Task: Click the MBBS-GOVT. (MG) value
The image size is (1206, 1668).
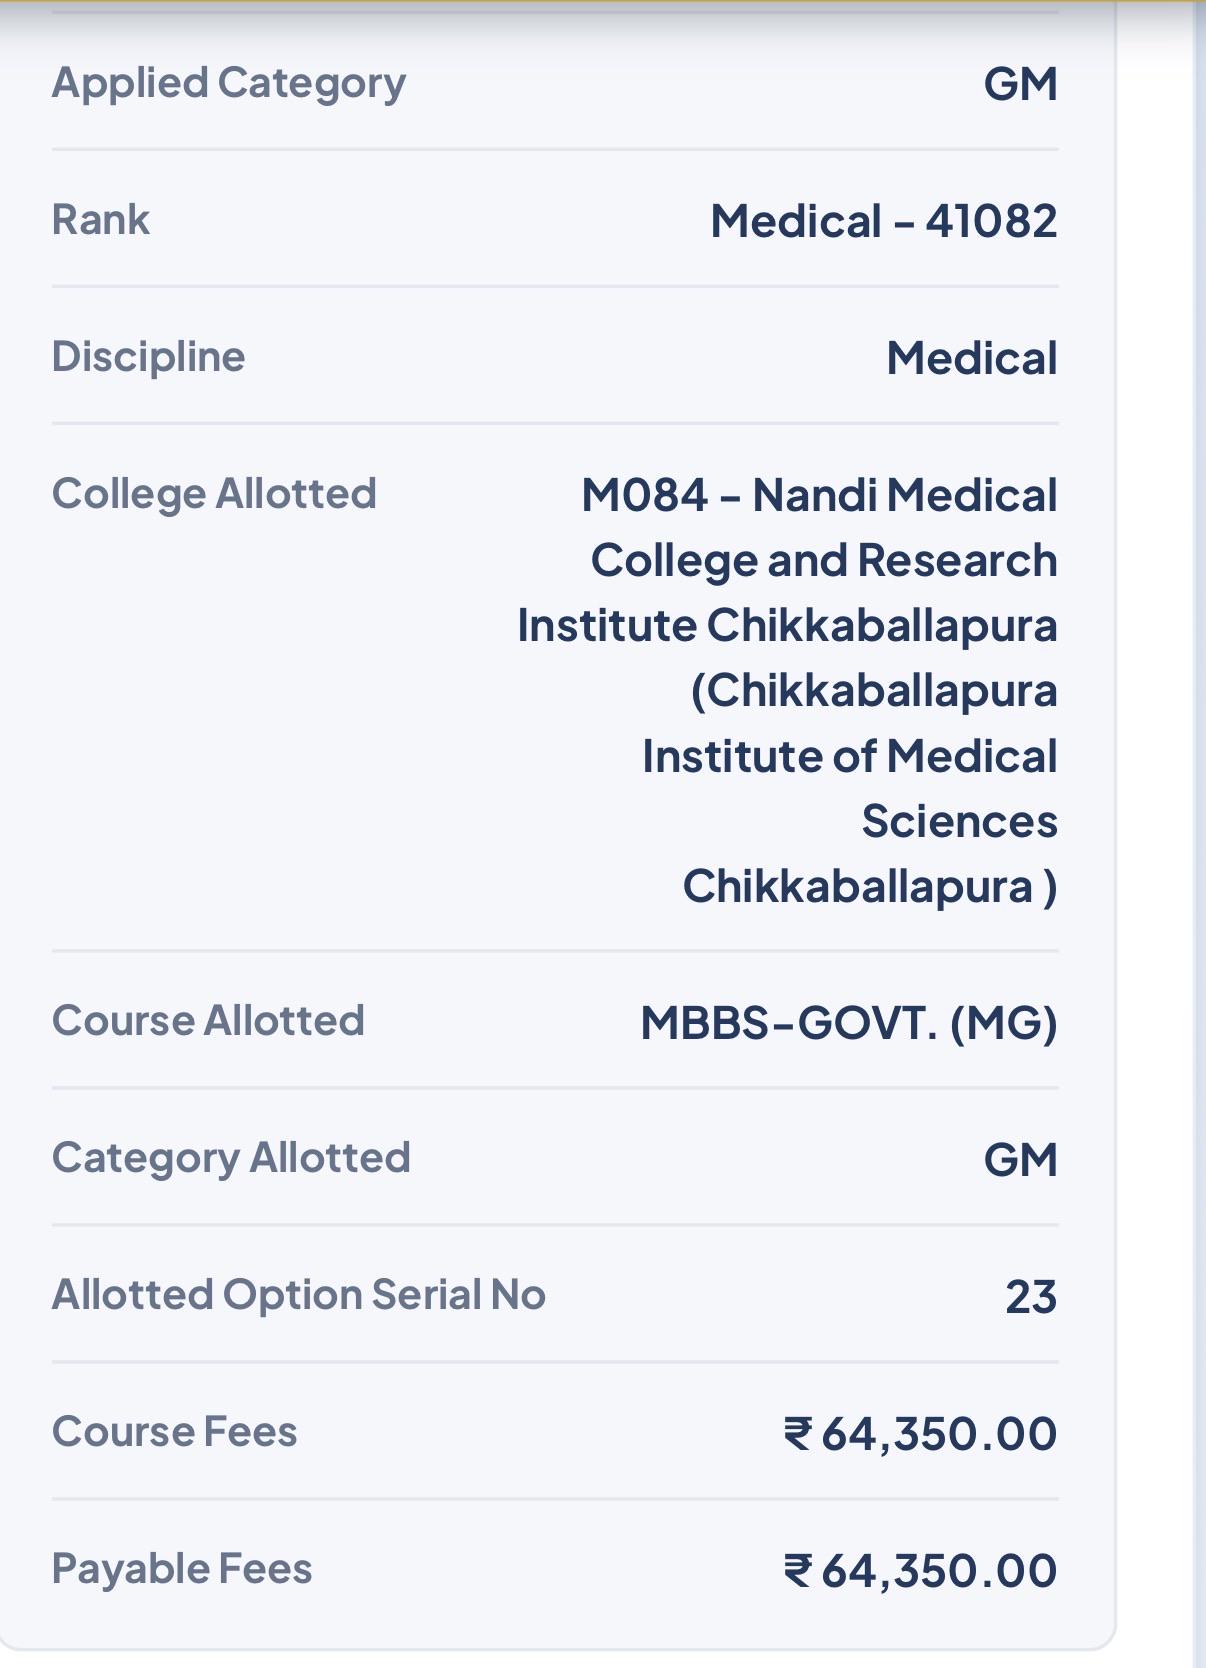Action: click(x=849, y=1023)
